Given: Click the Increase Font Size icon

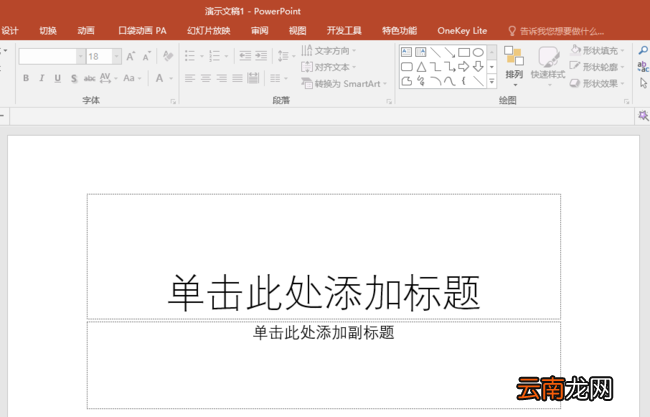Looking at the screenshot, I should (131, 56).
